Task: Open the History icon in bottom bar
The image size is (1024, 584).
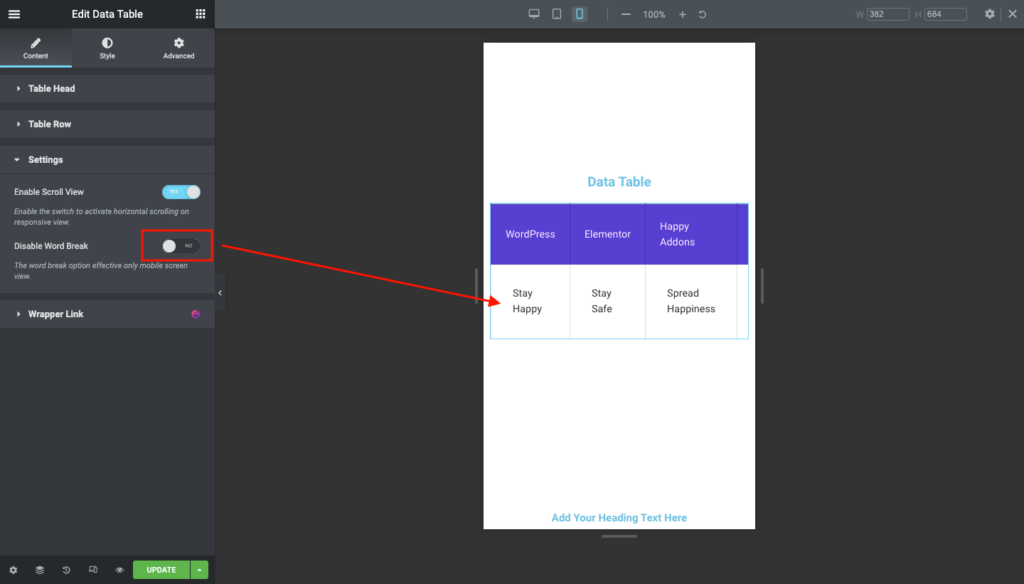Action: tap(66, 570)
